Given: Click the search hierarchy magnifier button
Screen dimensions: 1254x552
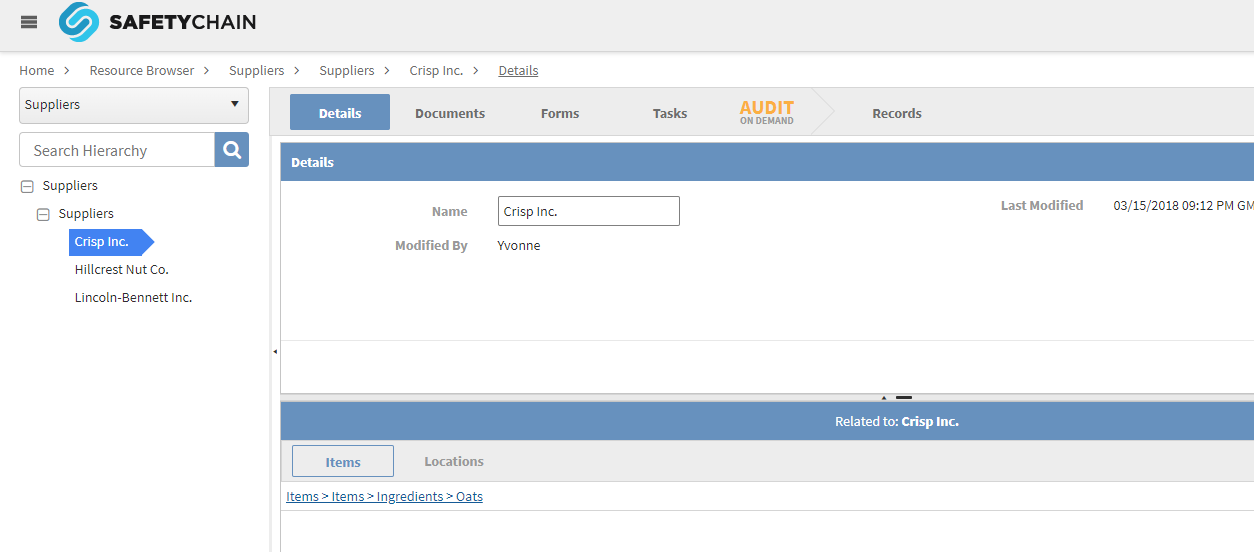Looking at the screenshot, I should tap(232, 150).
